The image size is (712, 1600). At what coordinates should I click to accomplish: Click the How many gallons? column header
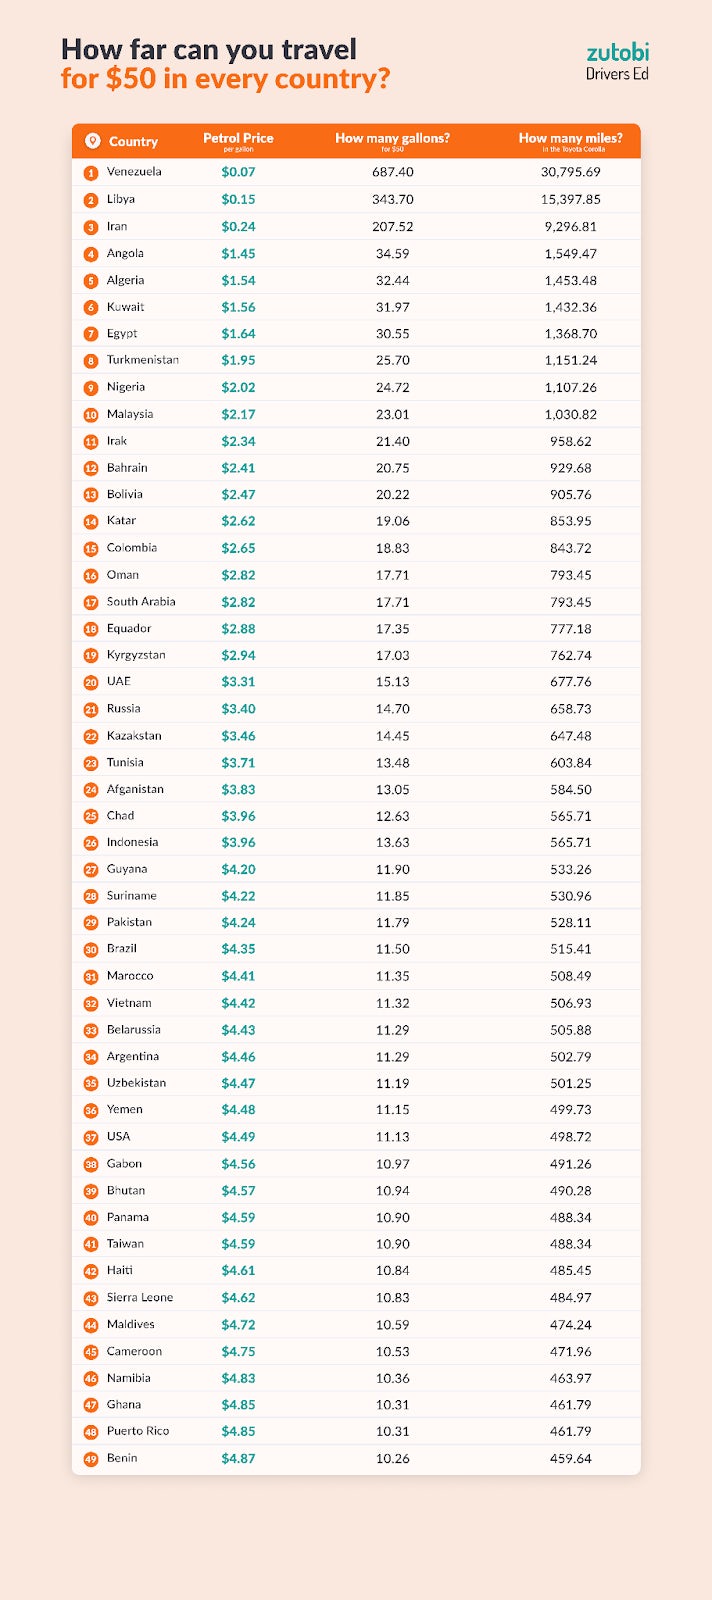click(392, 140)
